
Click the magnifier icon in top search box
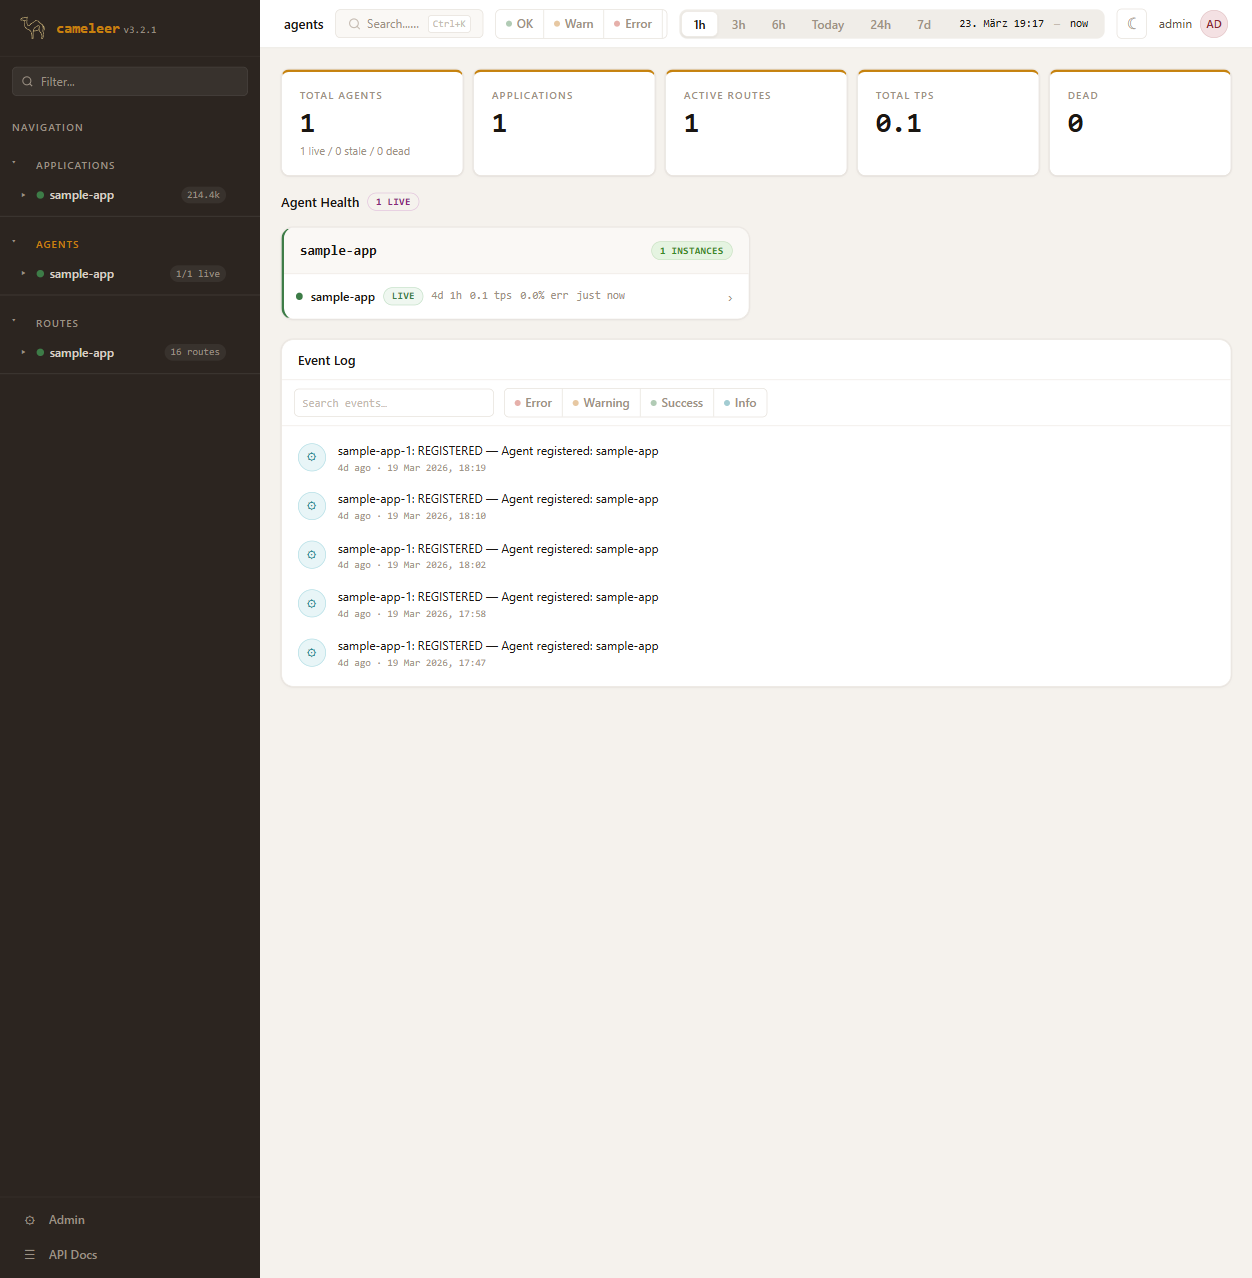coord(354,24)
